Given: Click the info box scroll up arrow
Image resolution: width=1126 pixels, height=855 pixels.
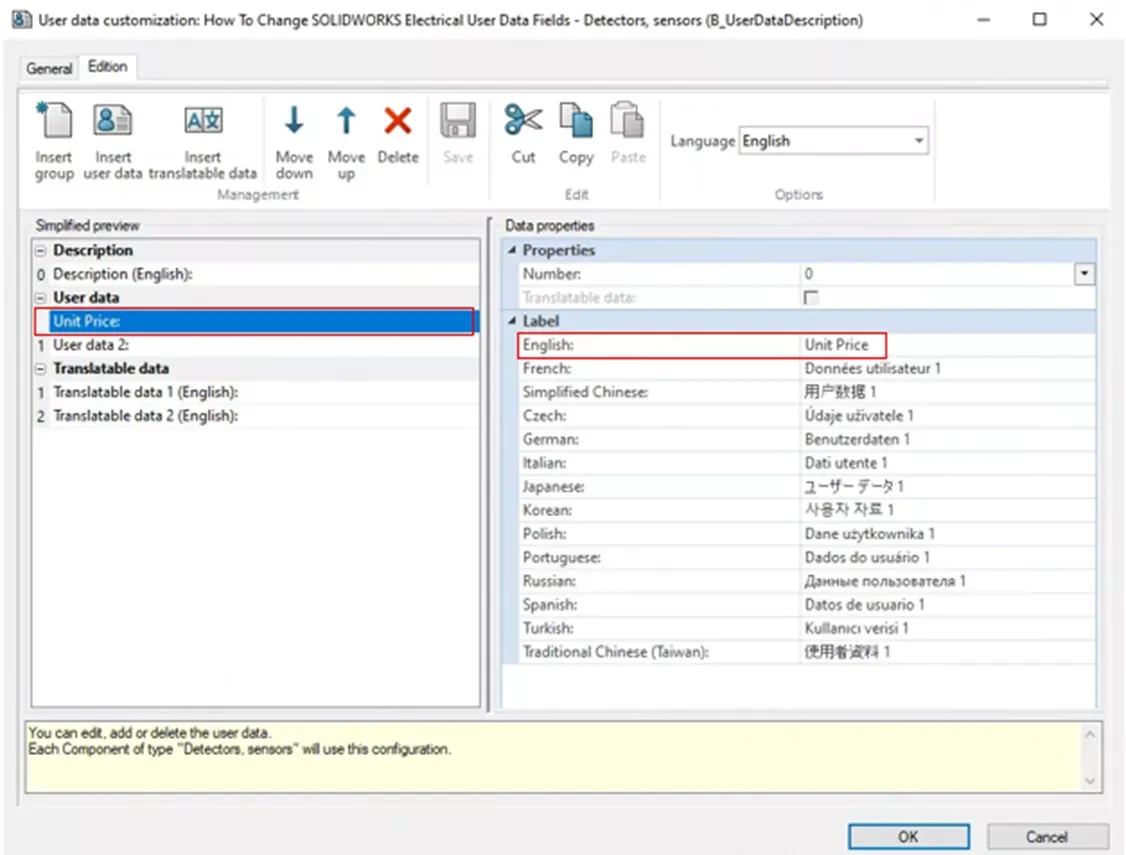Looking at the screenshot, I should tap(1089, 734).
